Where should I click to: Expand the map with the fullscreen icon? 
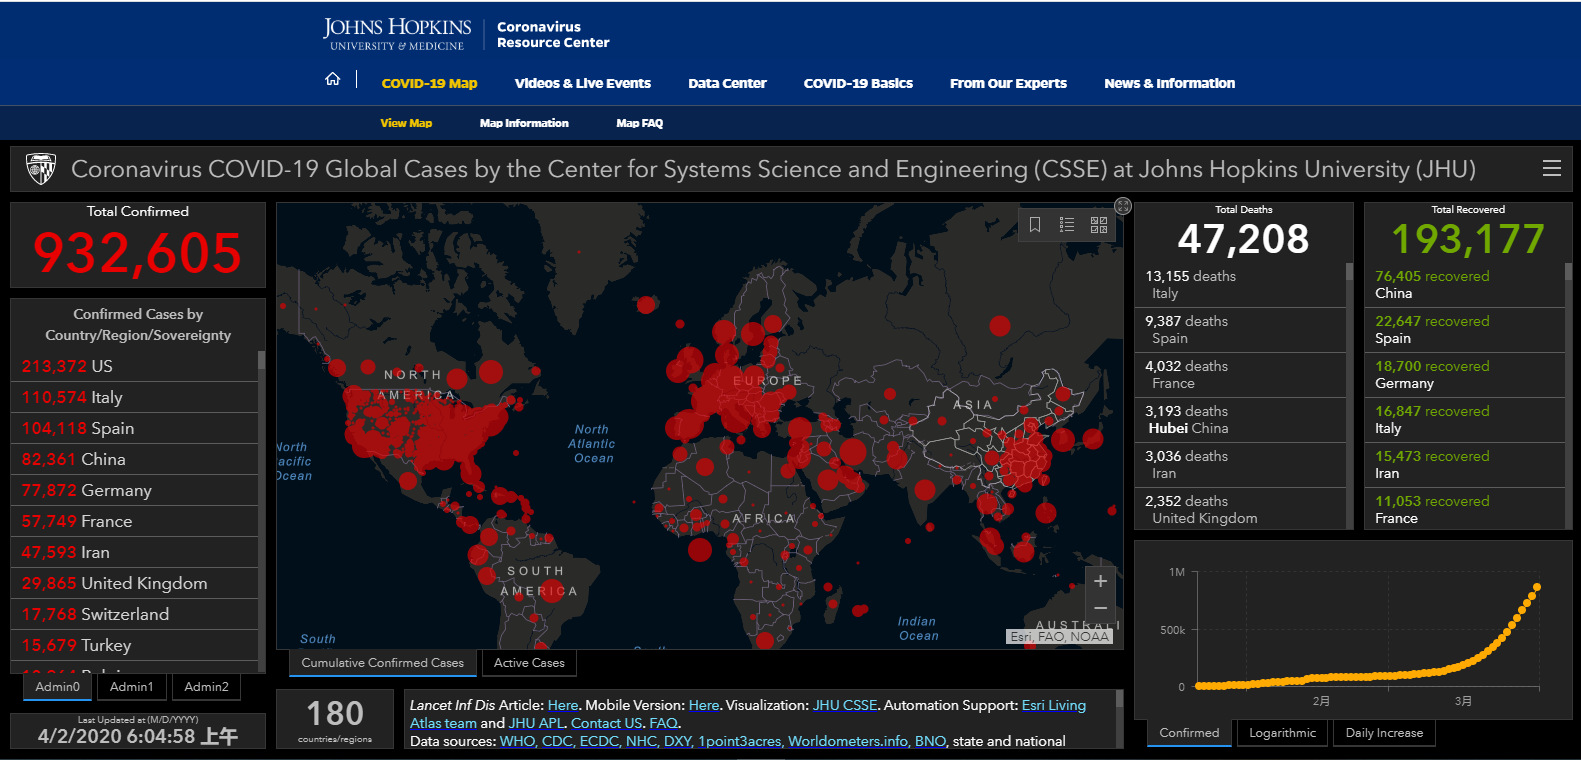[1123, 206]
